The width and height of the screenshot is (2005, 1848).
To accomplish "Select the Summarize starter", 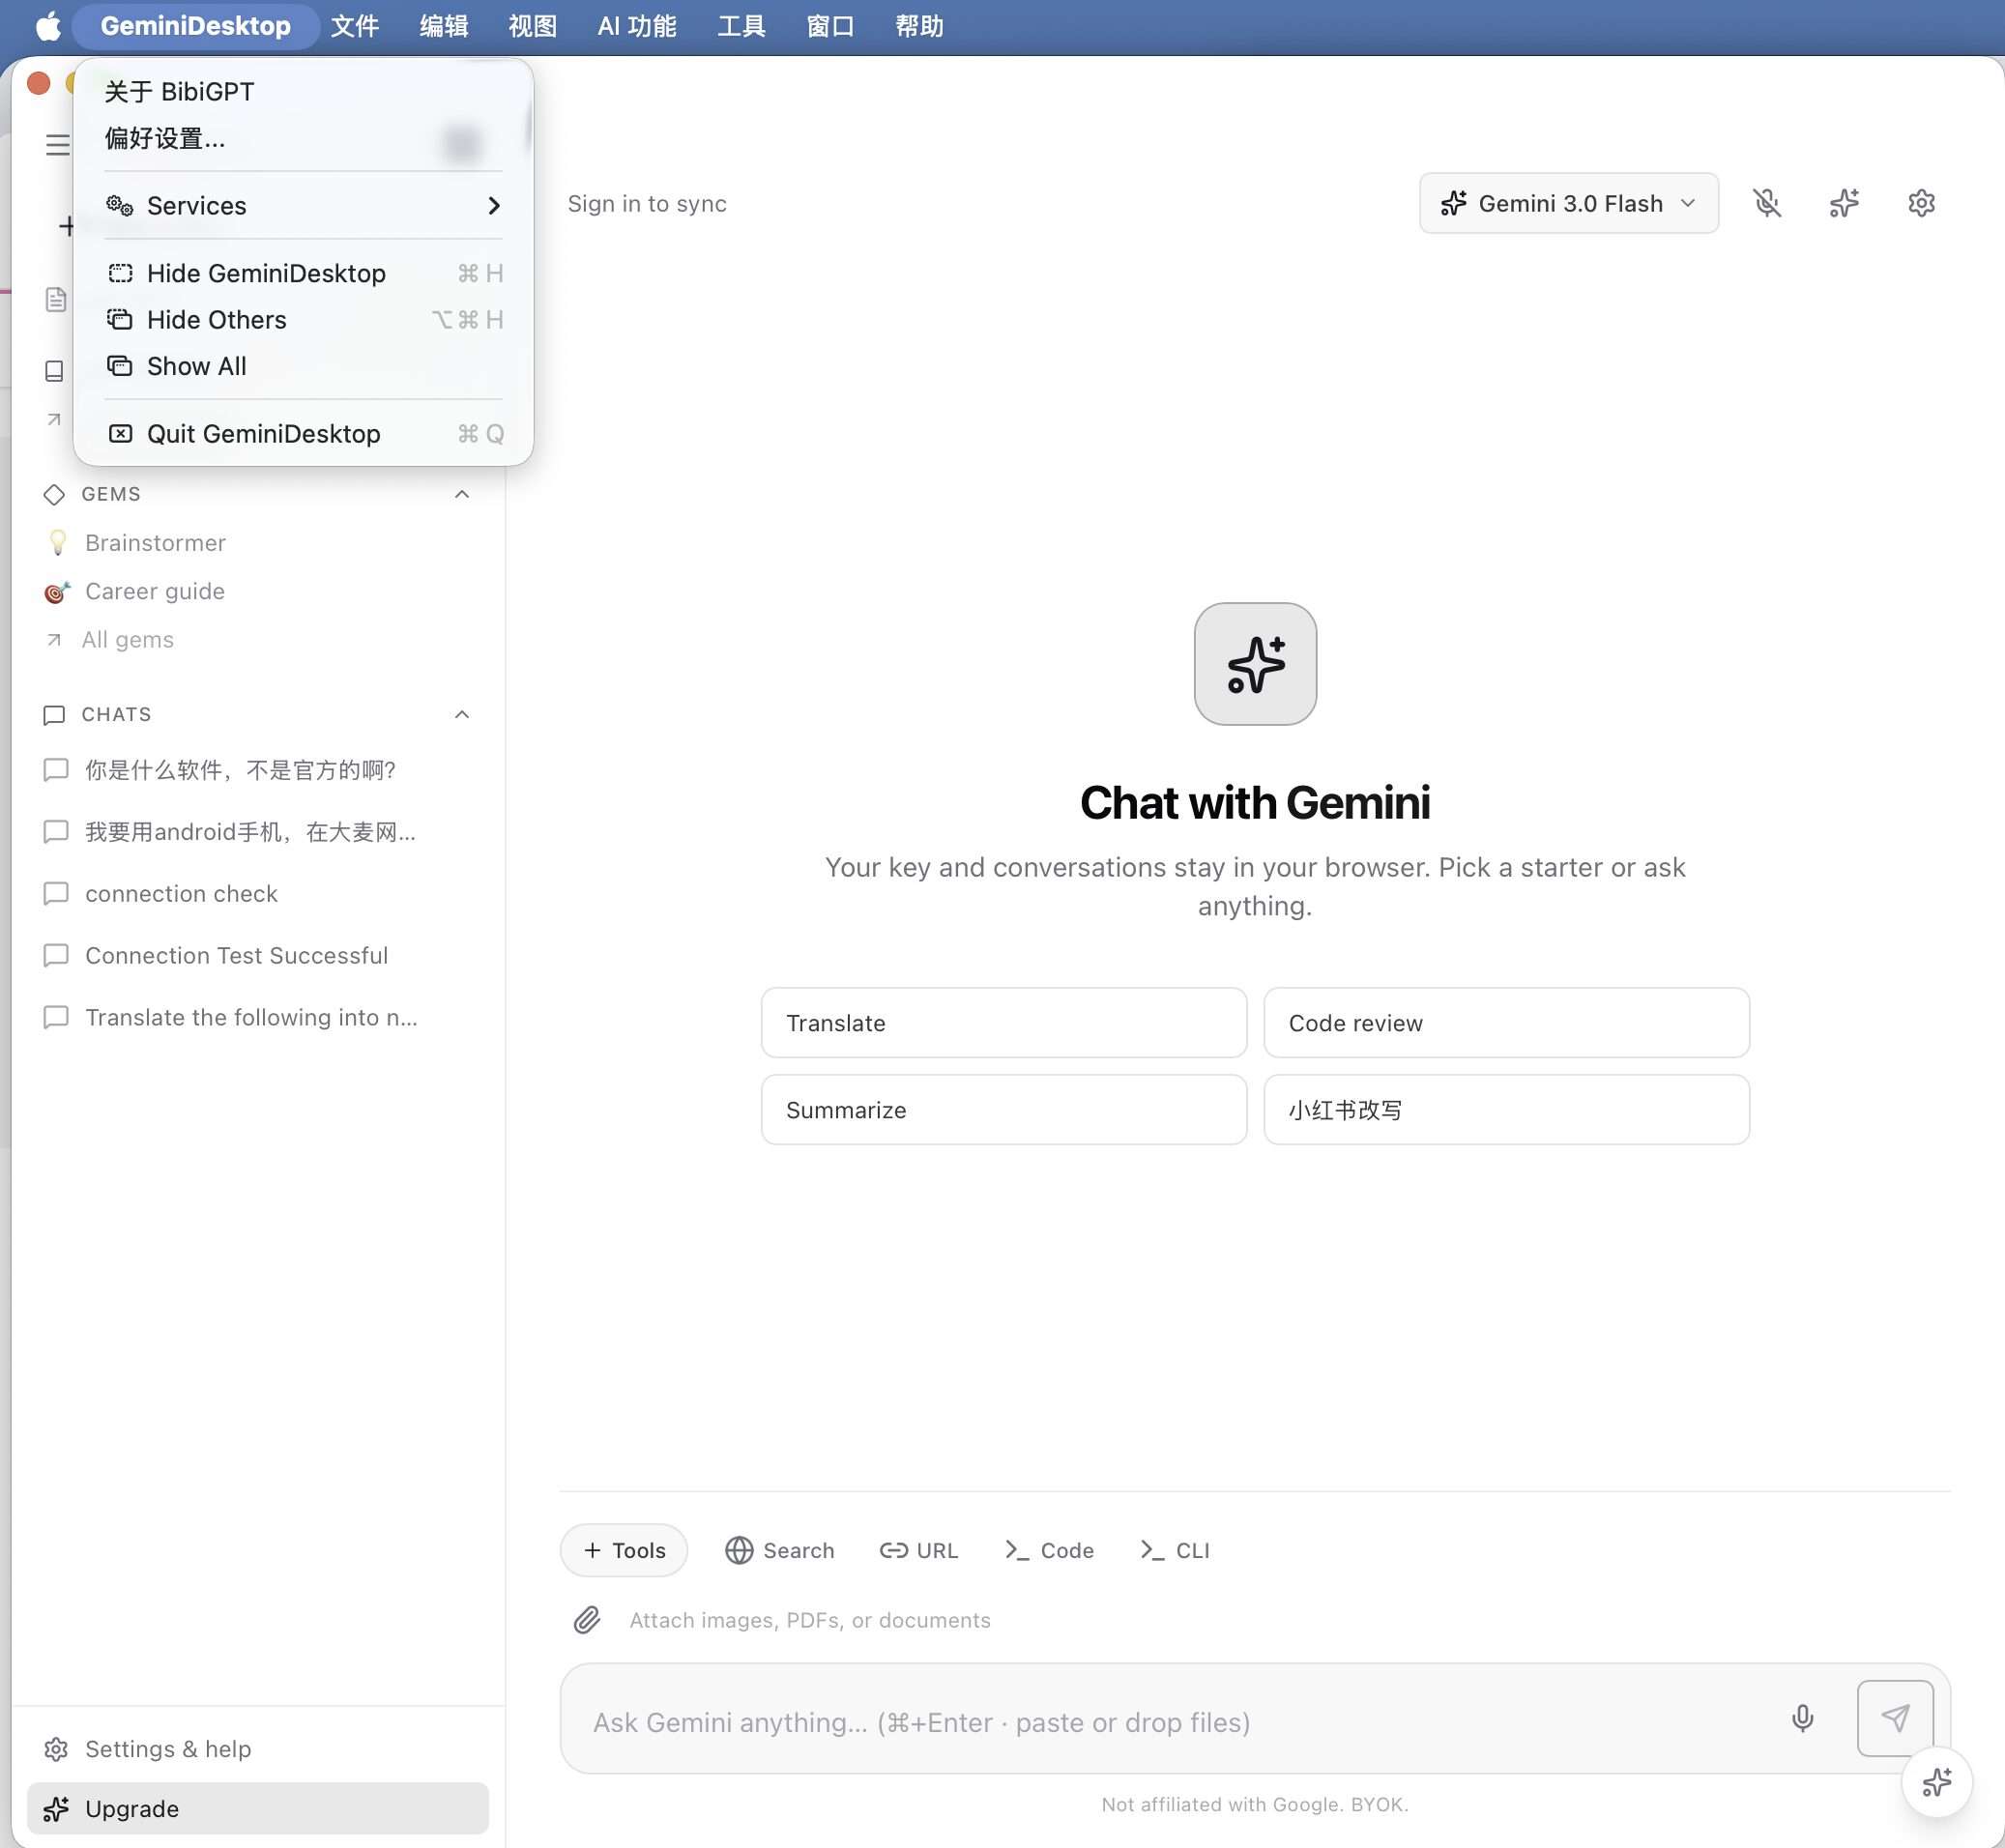I will (x=1004, y=1110).
